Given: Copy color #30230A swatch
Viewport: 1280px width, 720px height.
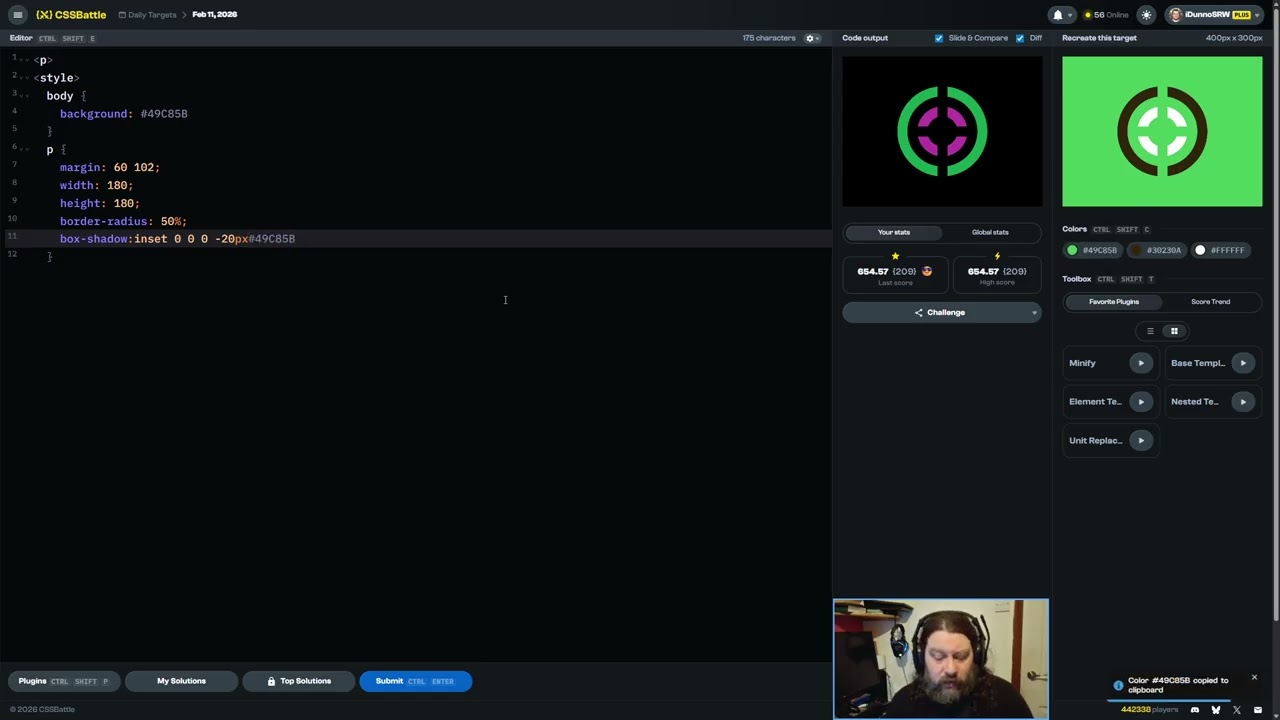Looking at the screenshot, I should coord(1156,250).
